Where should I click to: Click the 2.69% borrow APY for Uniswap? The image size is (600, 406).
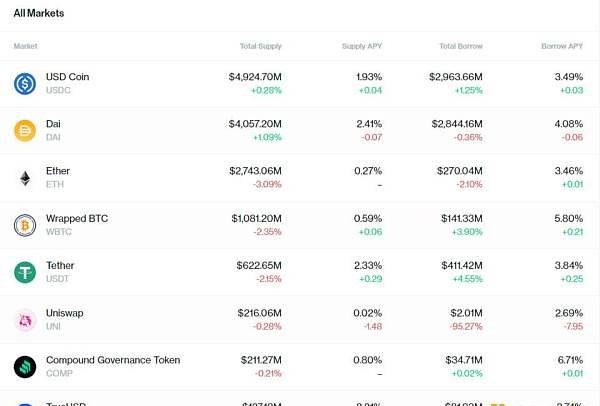pos(569,313)
